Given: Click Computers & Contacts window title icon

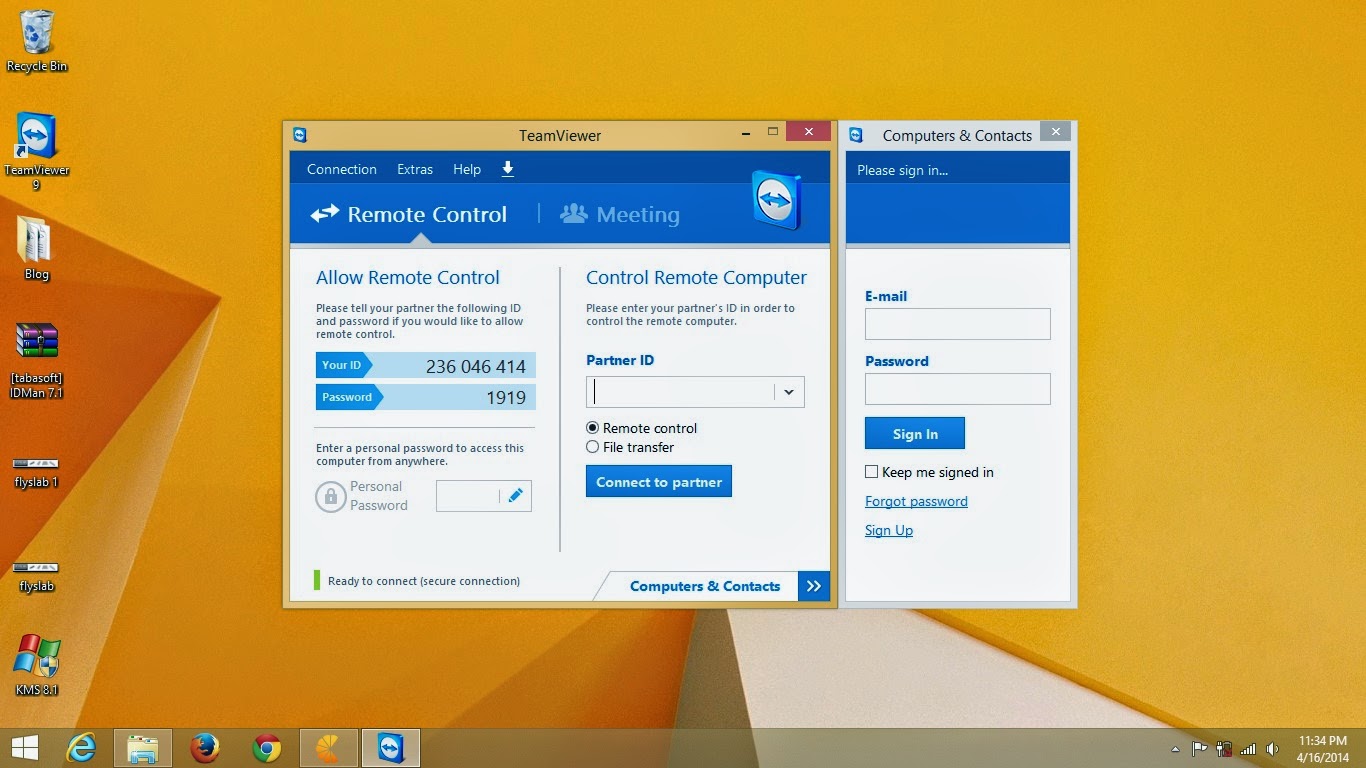Looking at the screenshot, I should pyautogui.click(x=856, y=135).
